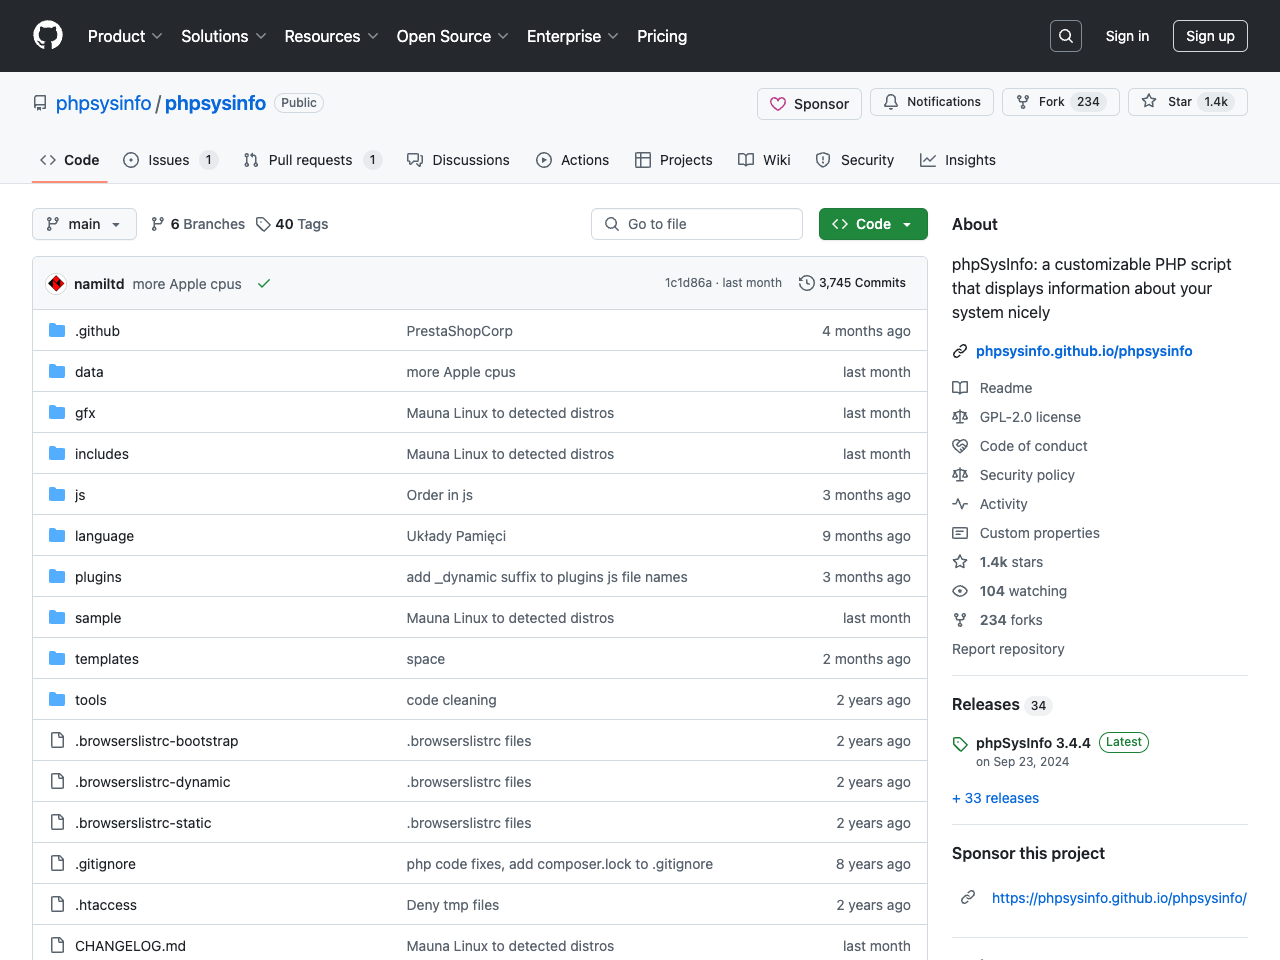Open the data folder icon
The image size is (1280, 960).
click(x=57, y=372)
